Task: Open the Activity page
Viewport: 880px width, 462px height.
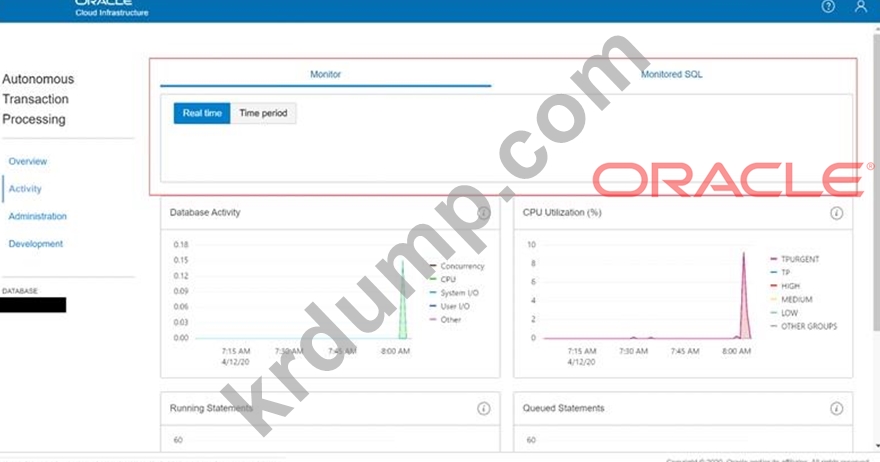Action: [25, 189]
